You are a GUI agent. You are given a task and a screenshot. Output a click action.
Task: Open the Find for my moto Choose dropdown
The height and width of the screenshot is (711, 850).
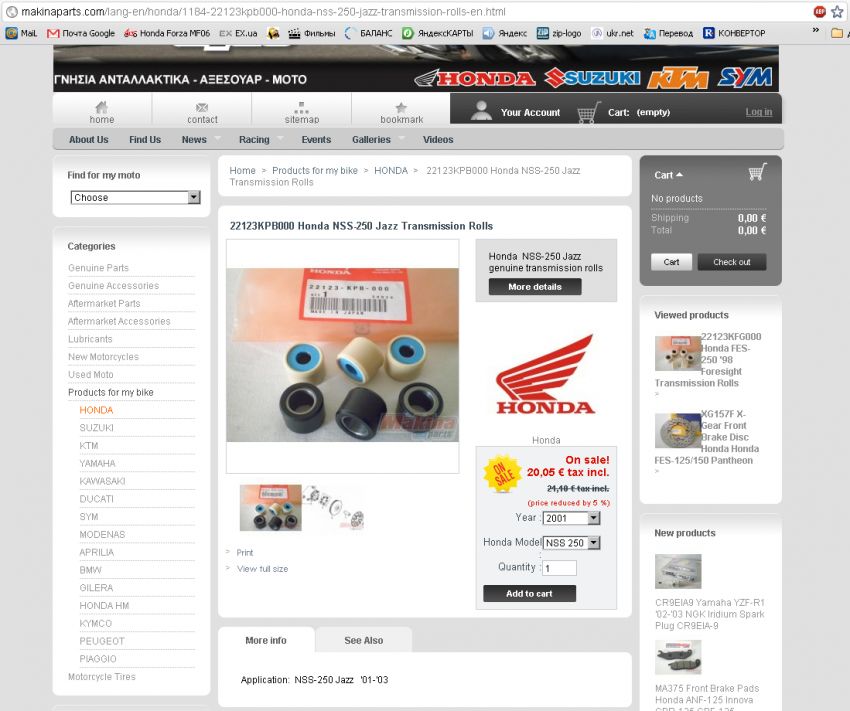pos(136,197)
